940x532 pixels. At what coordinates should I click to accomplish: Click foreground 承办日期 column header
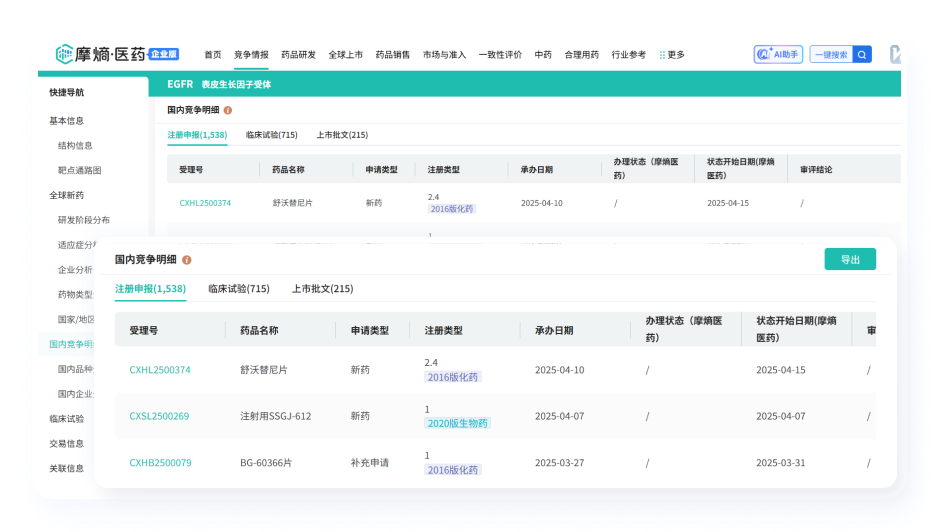click(x=554, y=330)
